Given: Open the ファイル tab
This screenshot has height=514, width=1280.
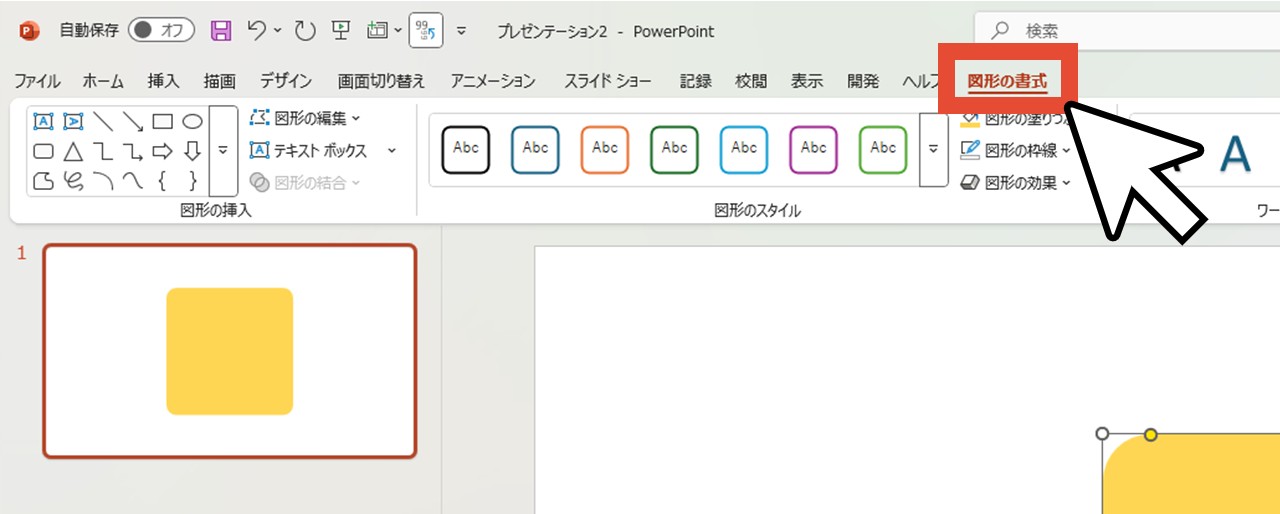Looking at the screenshot, I should point(37,81).
